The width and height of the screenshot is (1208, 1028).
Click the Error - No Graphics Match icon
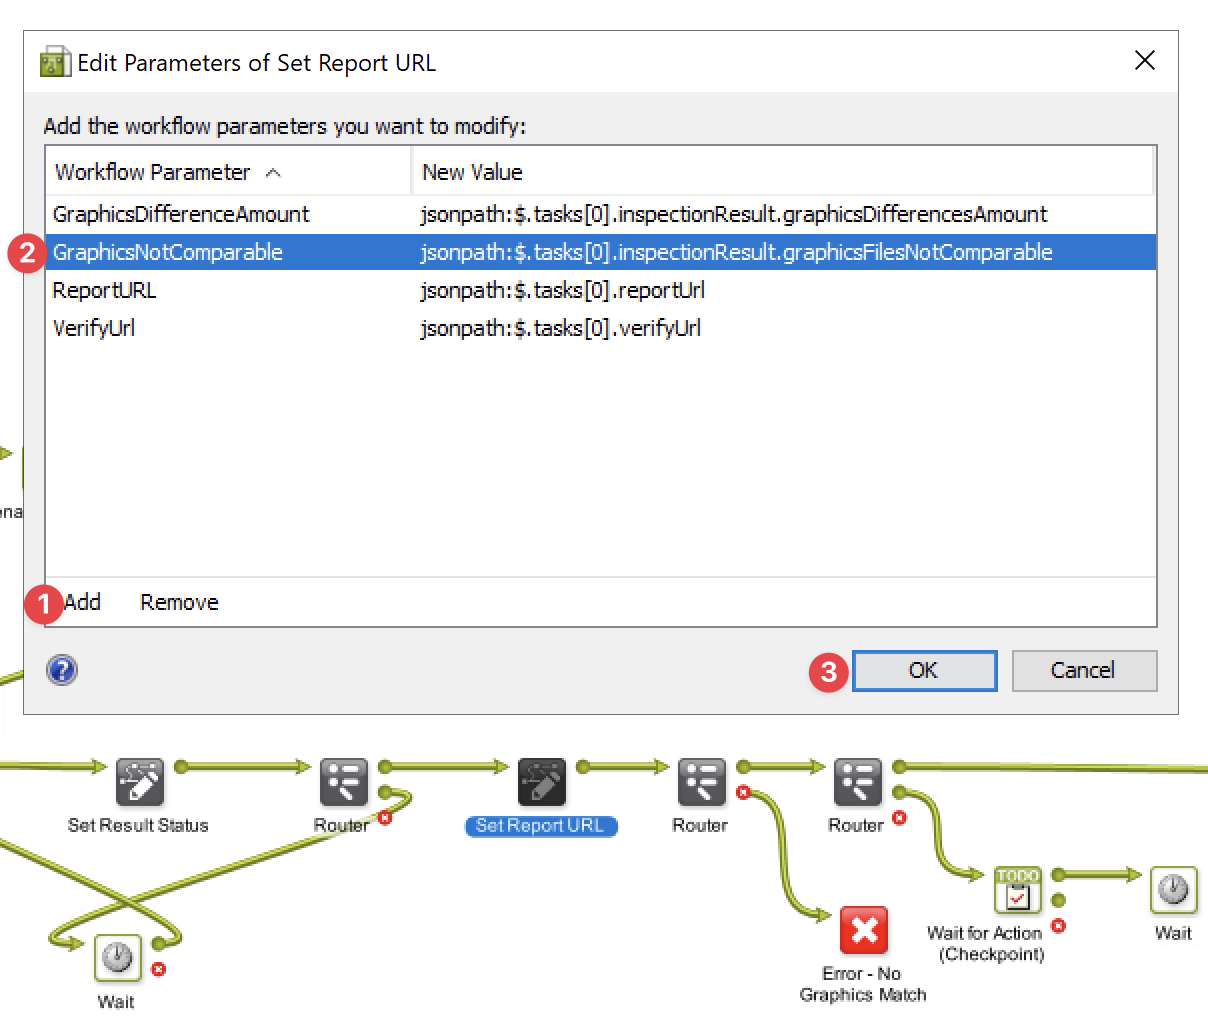(863, 931)
